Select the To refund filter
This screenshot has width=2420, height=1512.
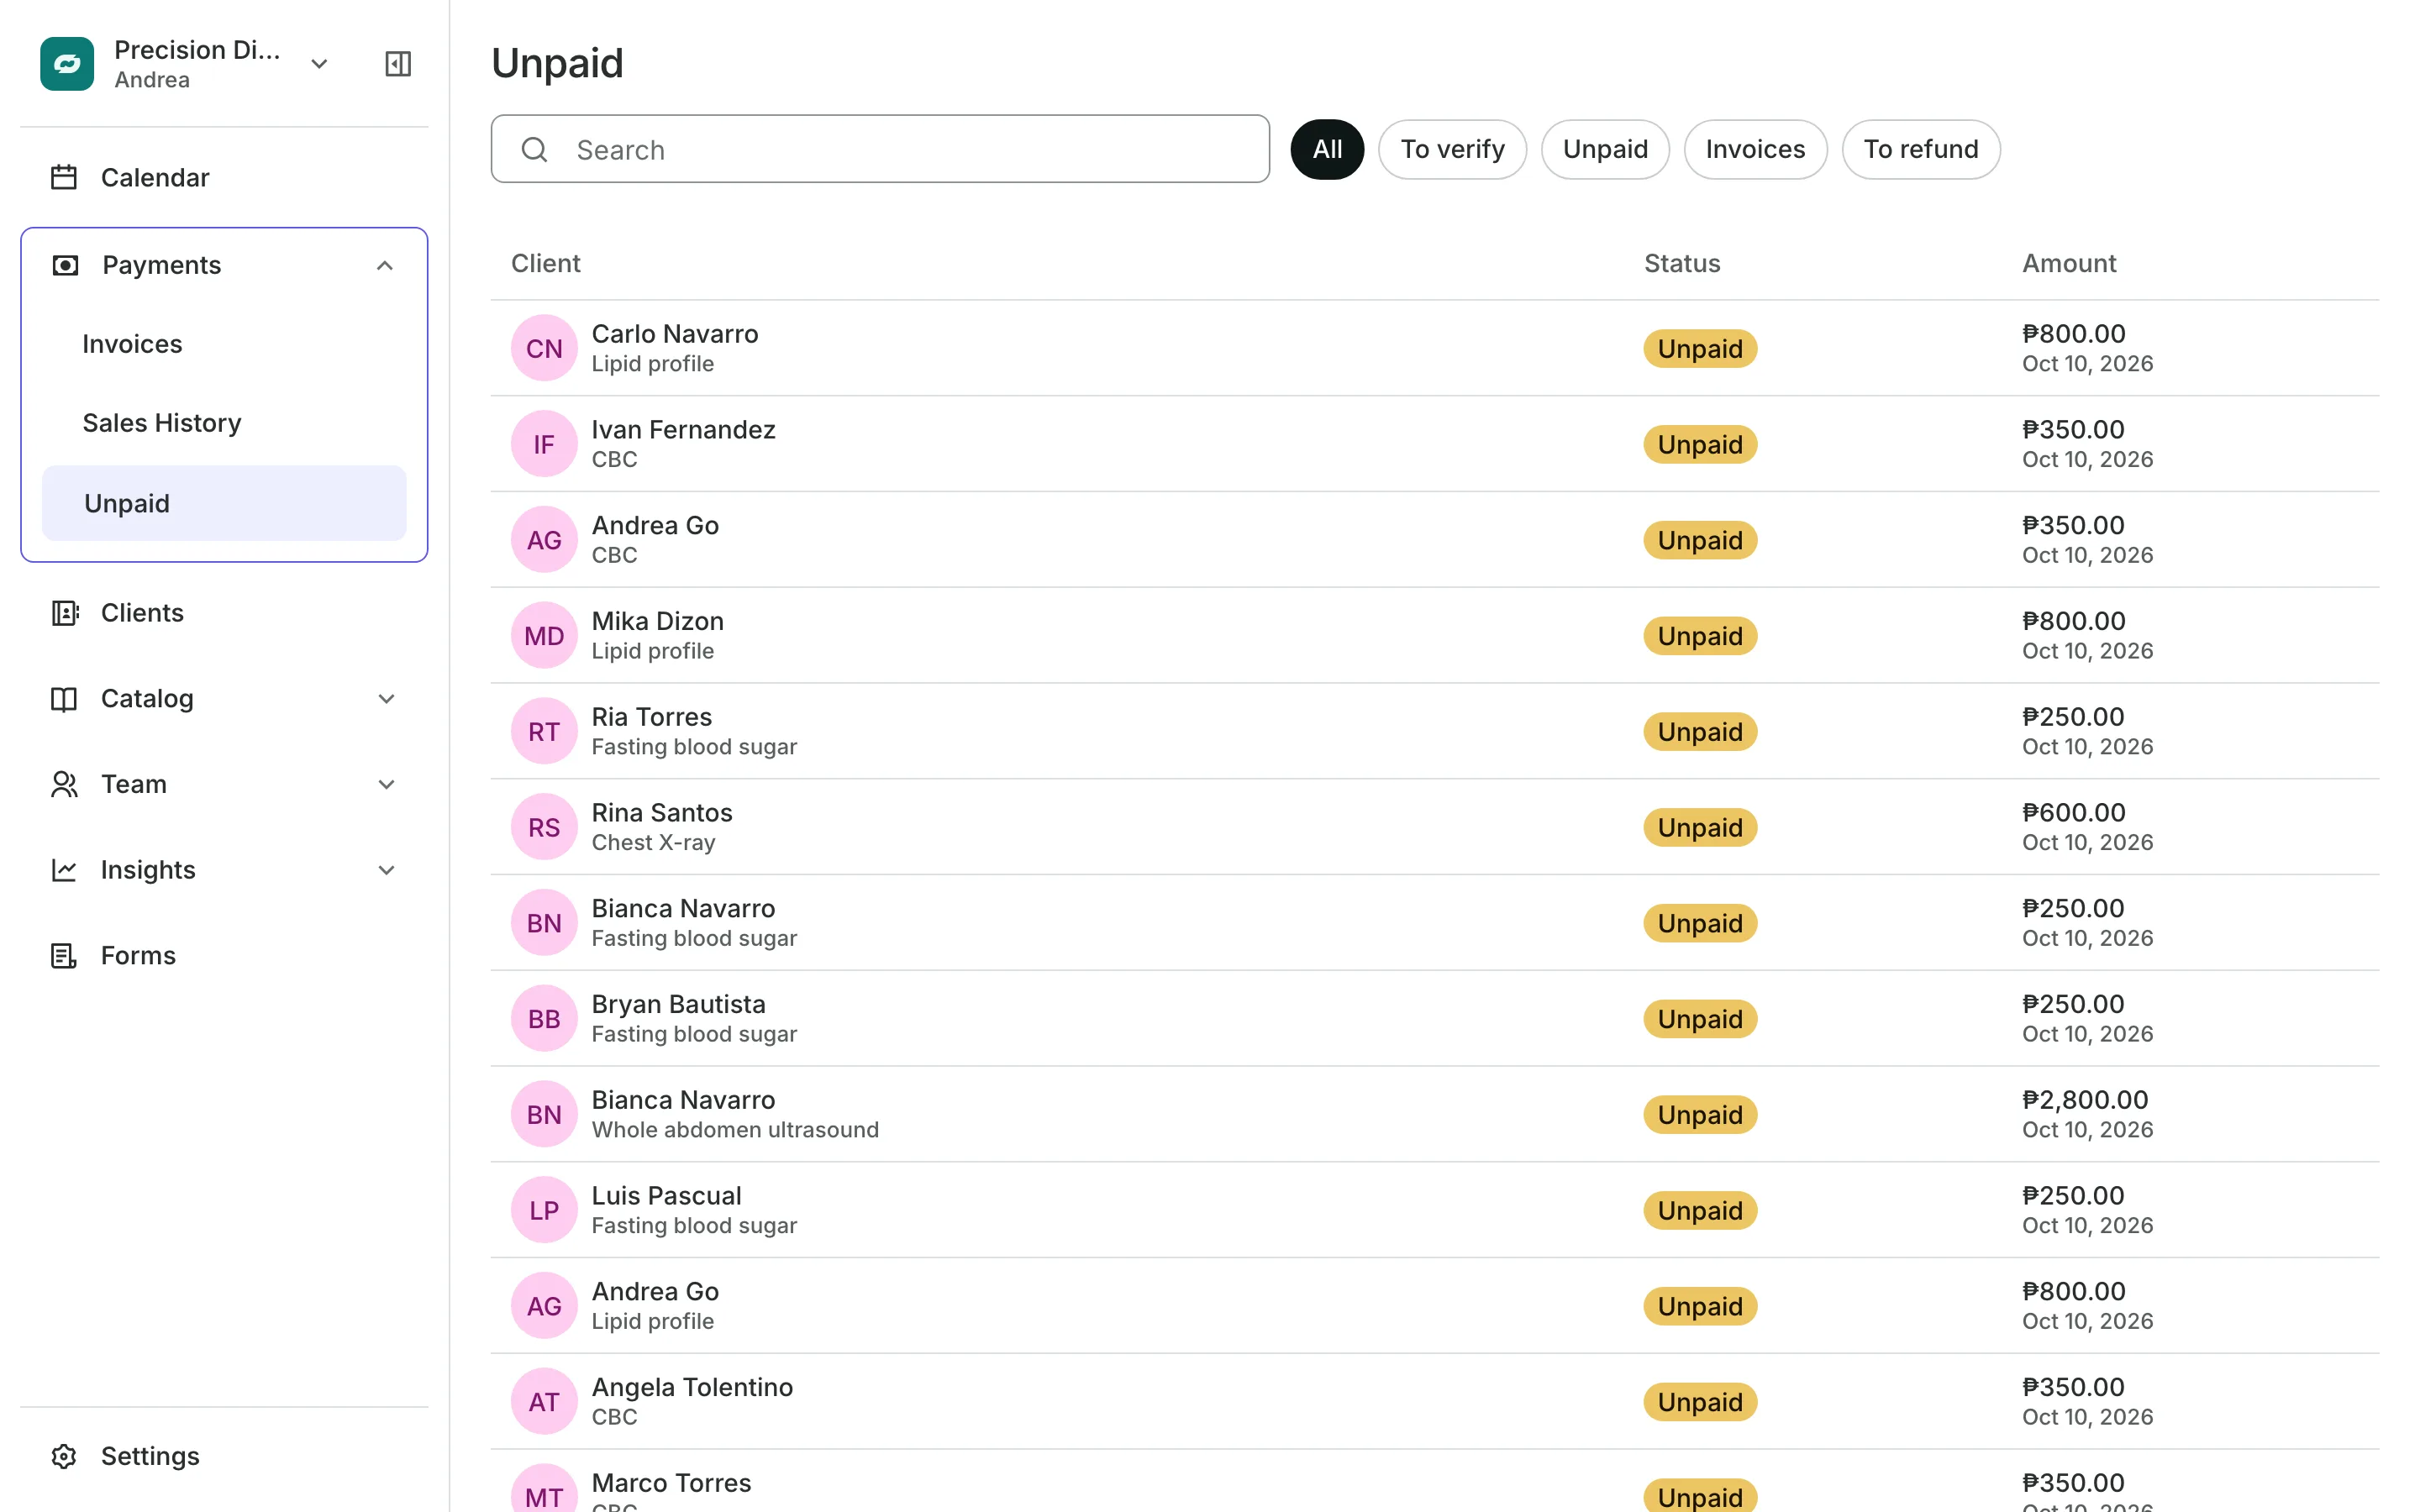[x=1921, y=149]
